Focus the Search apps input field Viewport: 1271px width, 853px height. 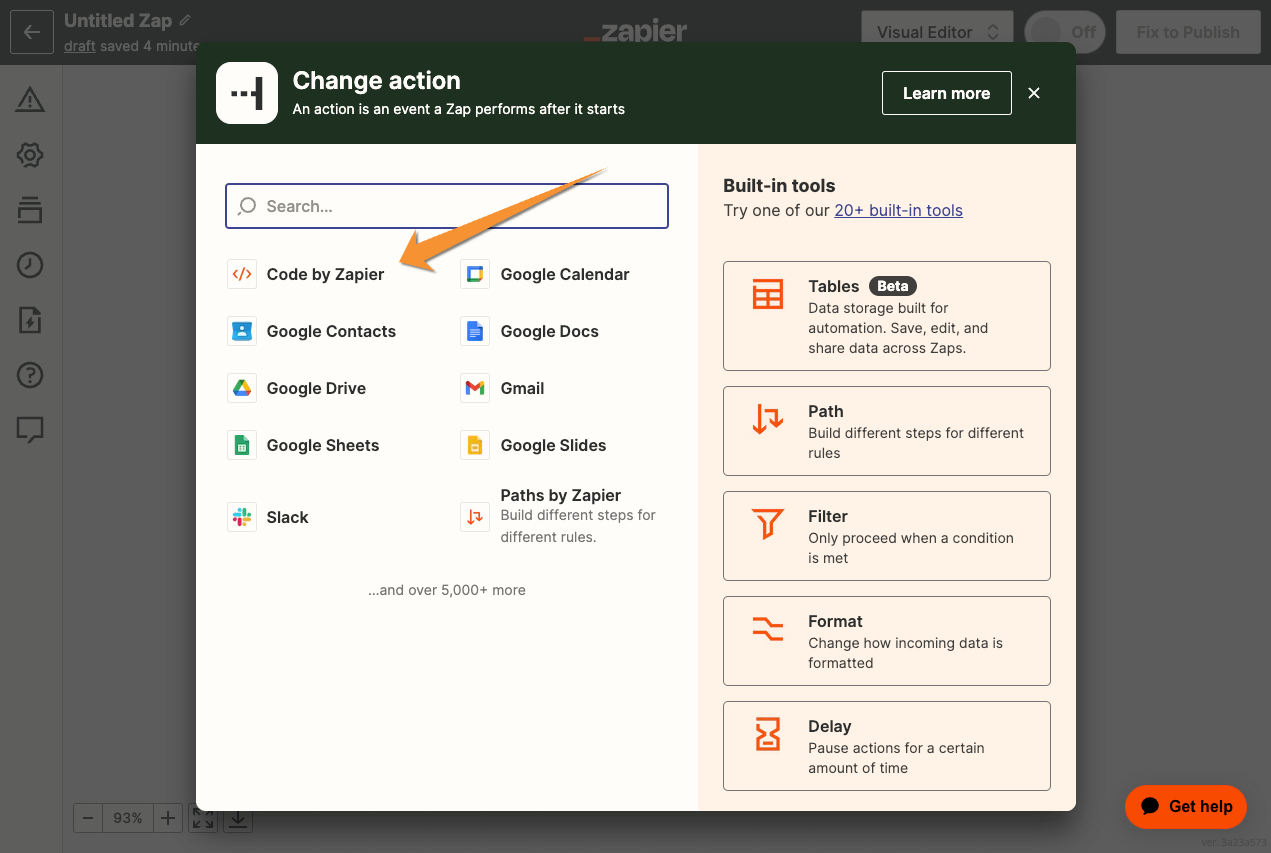coord(447,206)
